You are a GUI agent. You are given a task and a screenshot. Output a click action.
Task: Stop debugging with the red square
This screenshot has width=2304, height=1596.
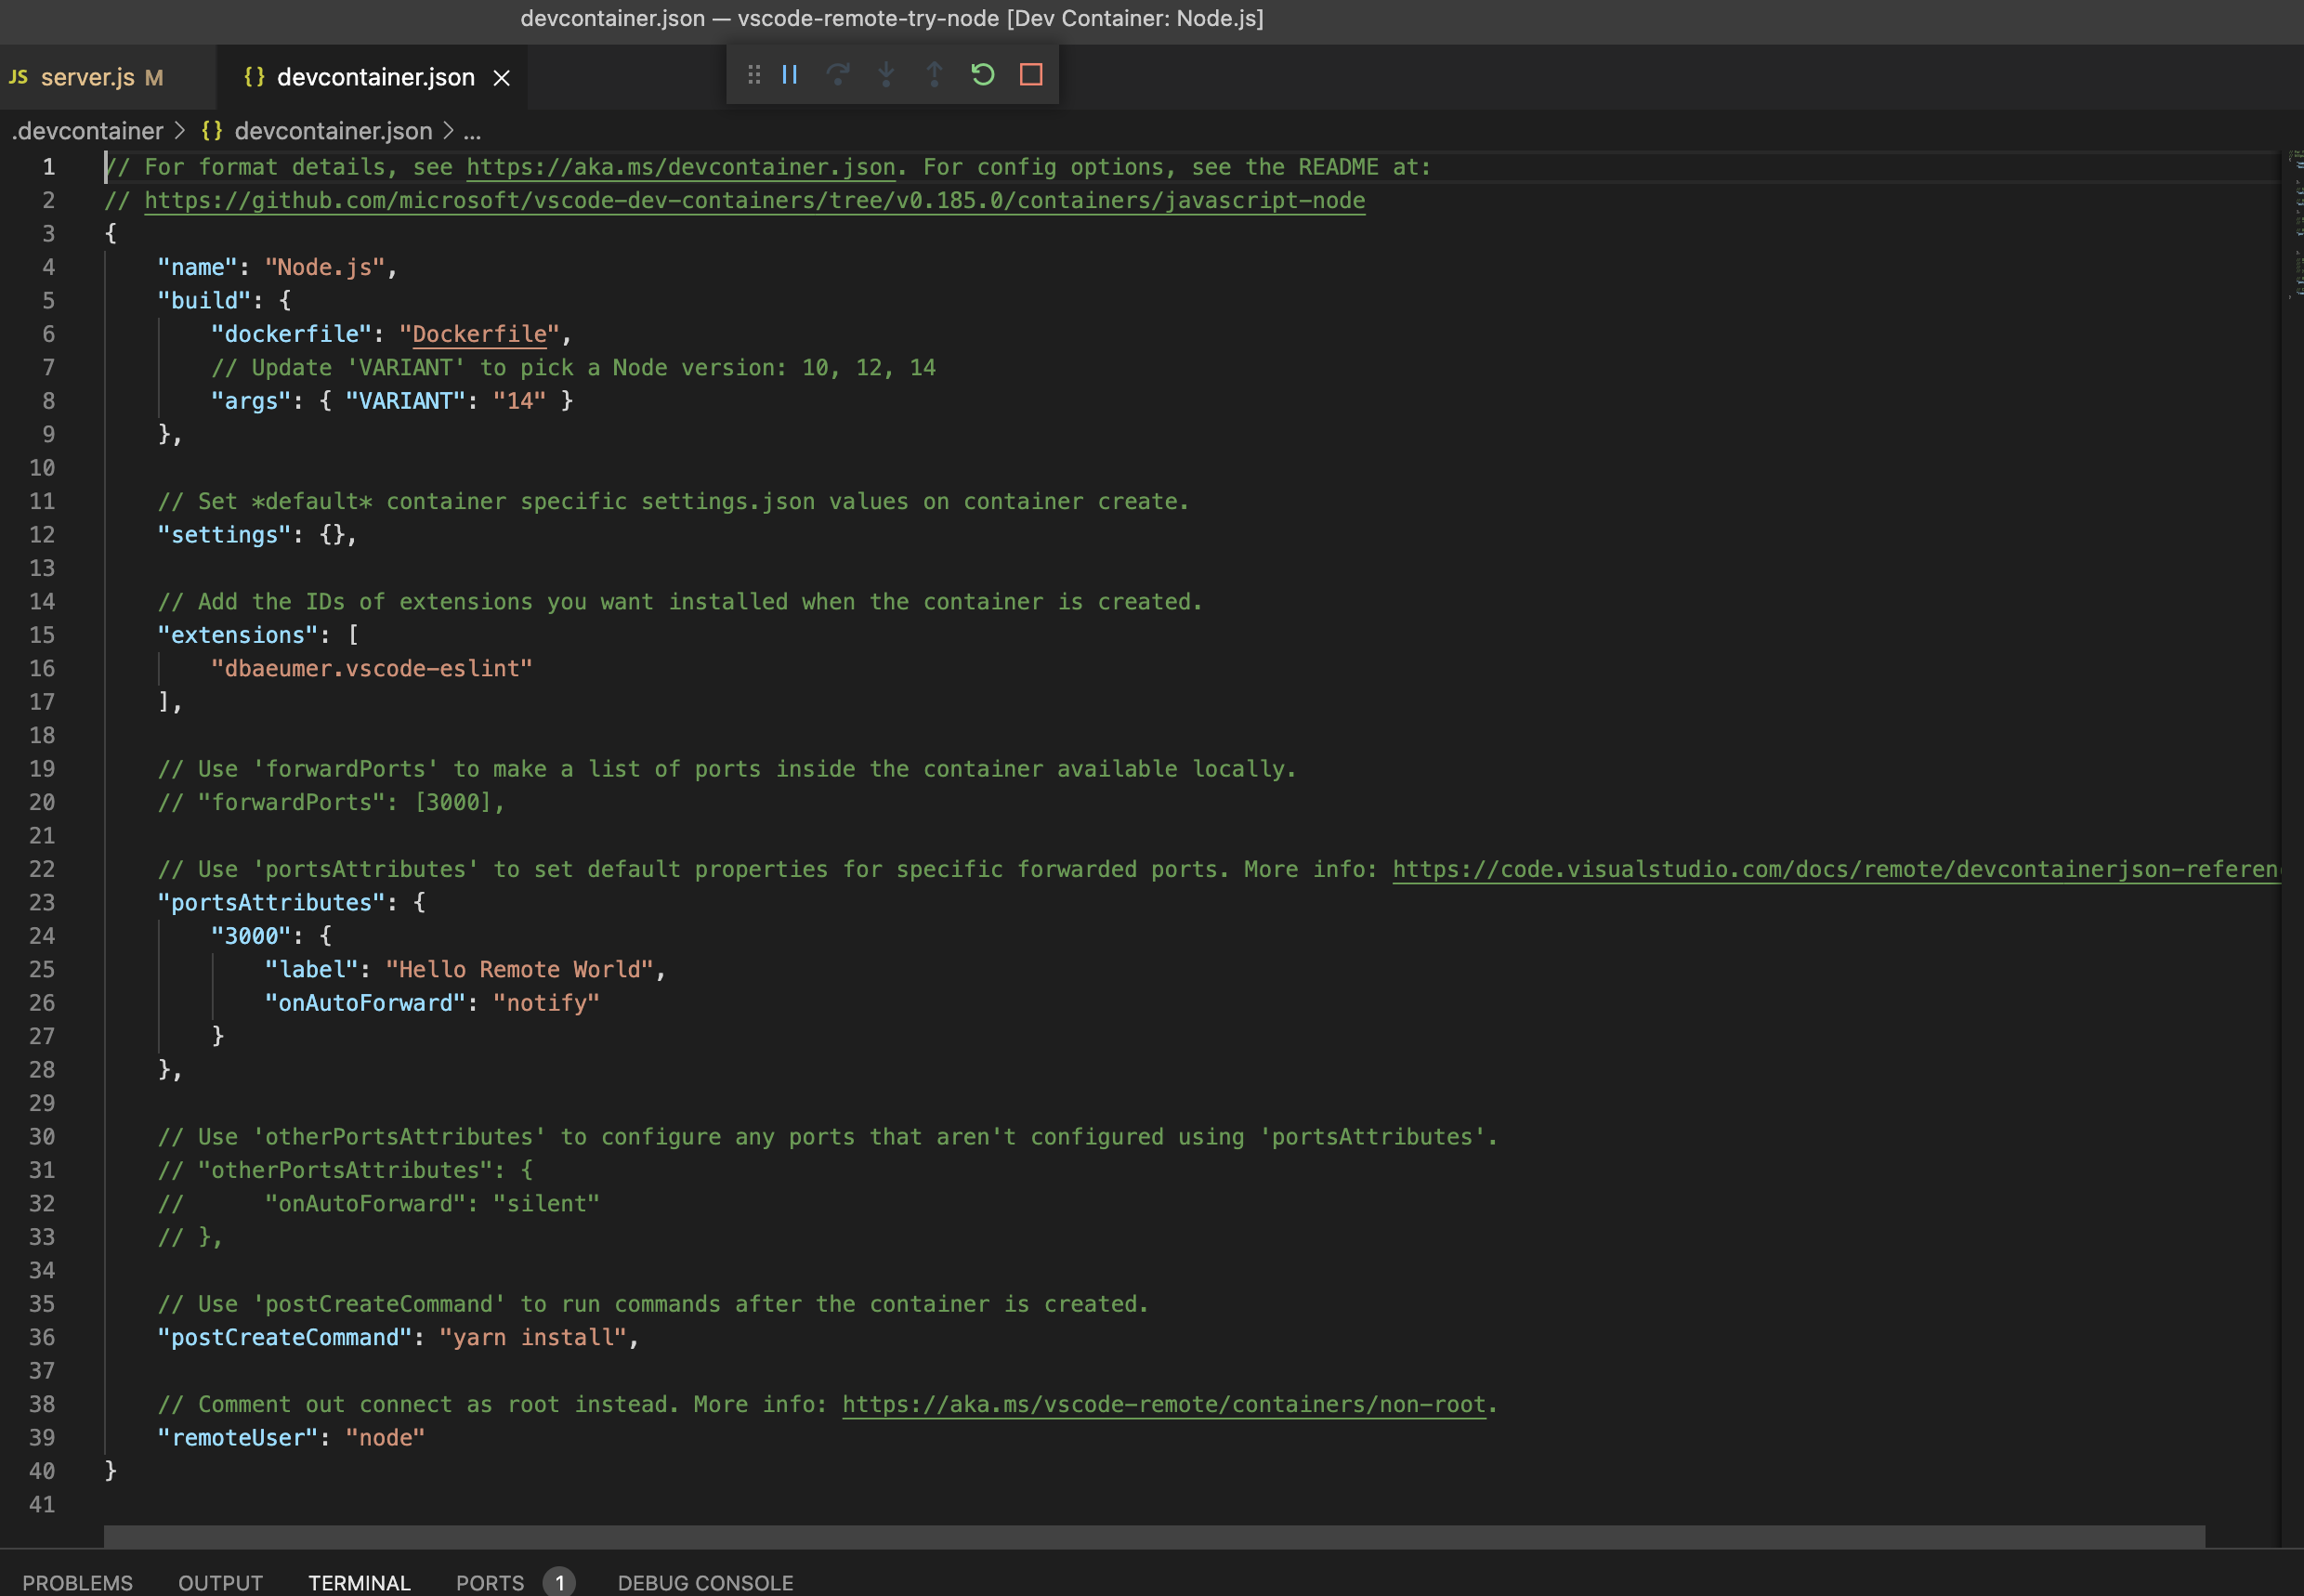(x=1031, y=75)
